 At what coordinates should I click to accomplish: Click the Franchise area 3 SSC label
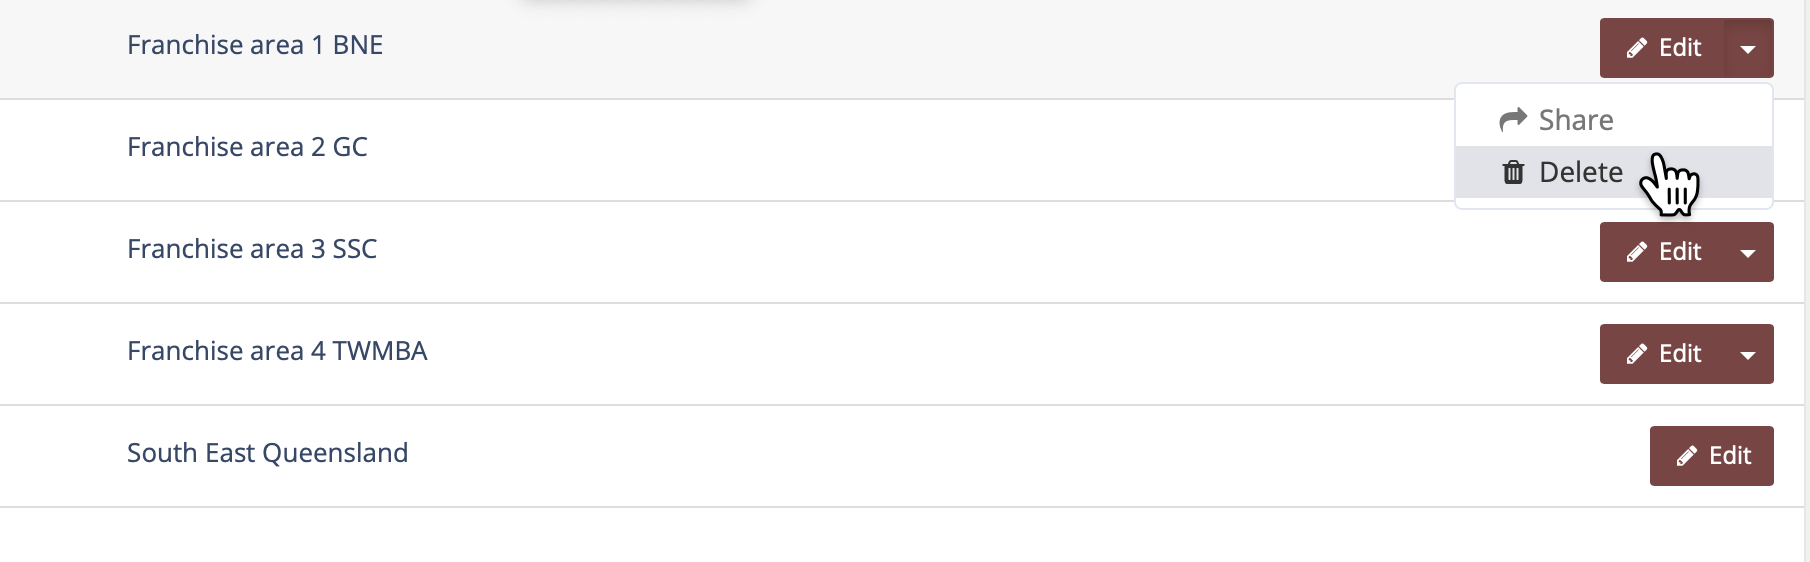point(252,249)
